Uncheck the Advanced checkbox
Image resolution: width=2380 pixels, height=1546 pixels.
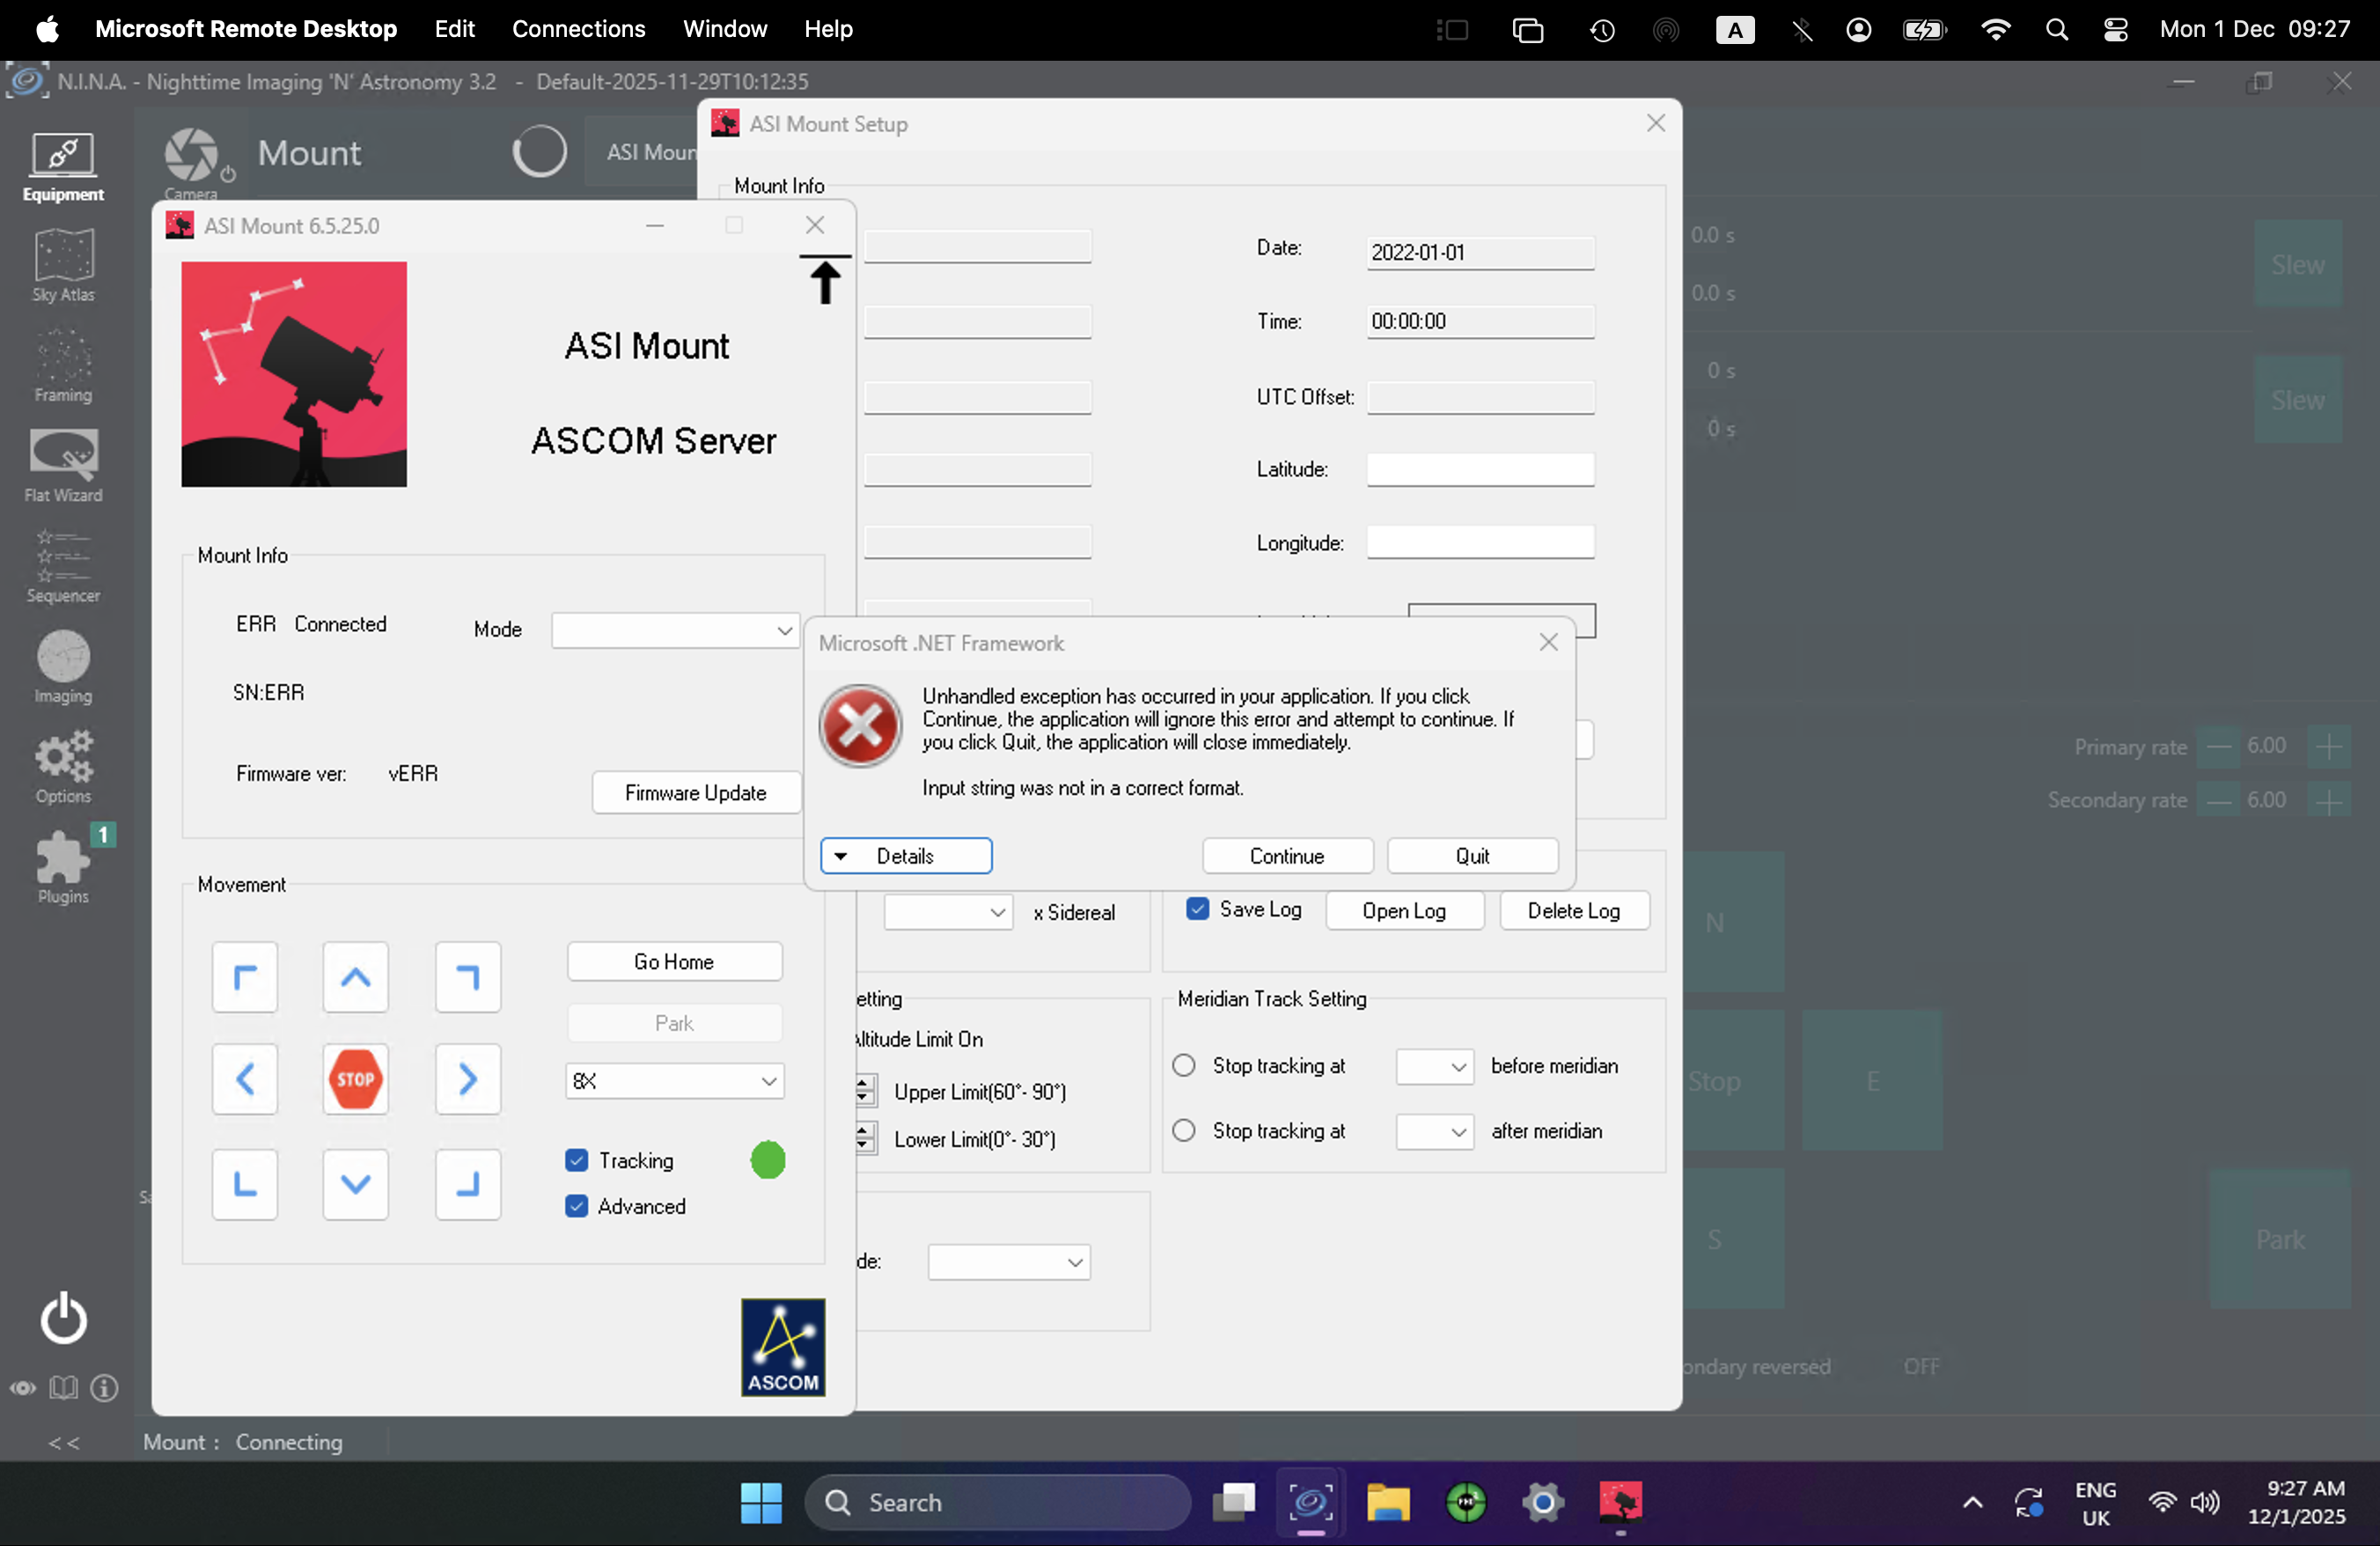577,1206
